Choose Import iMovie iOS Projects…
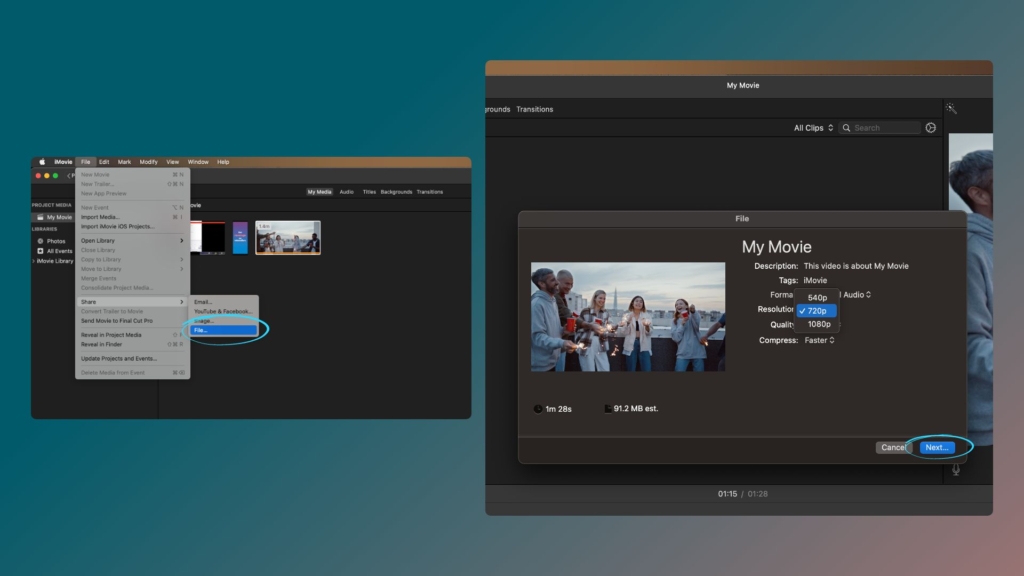Image resolution: width=1024 pixels, height=576 pixels. click(x=132, y=227)
